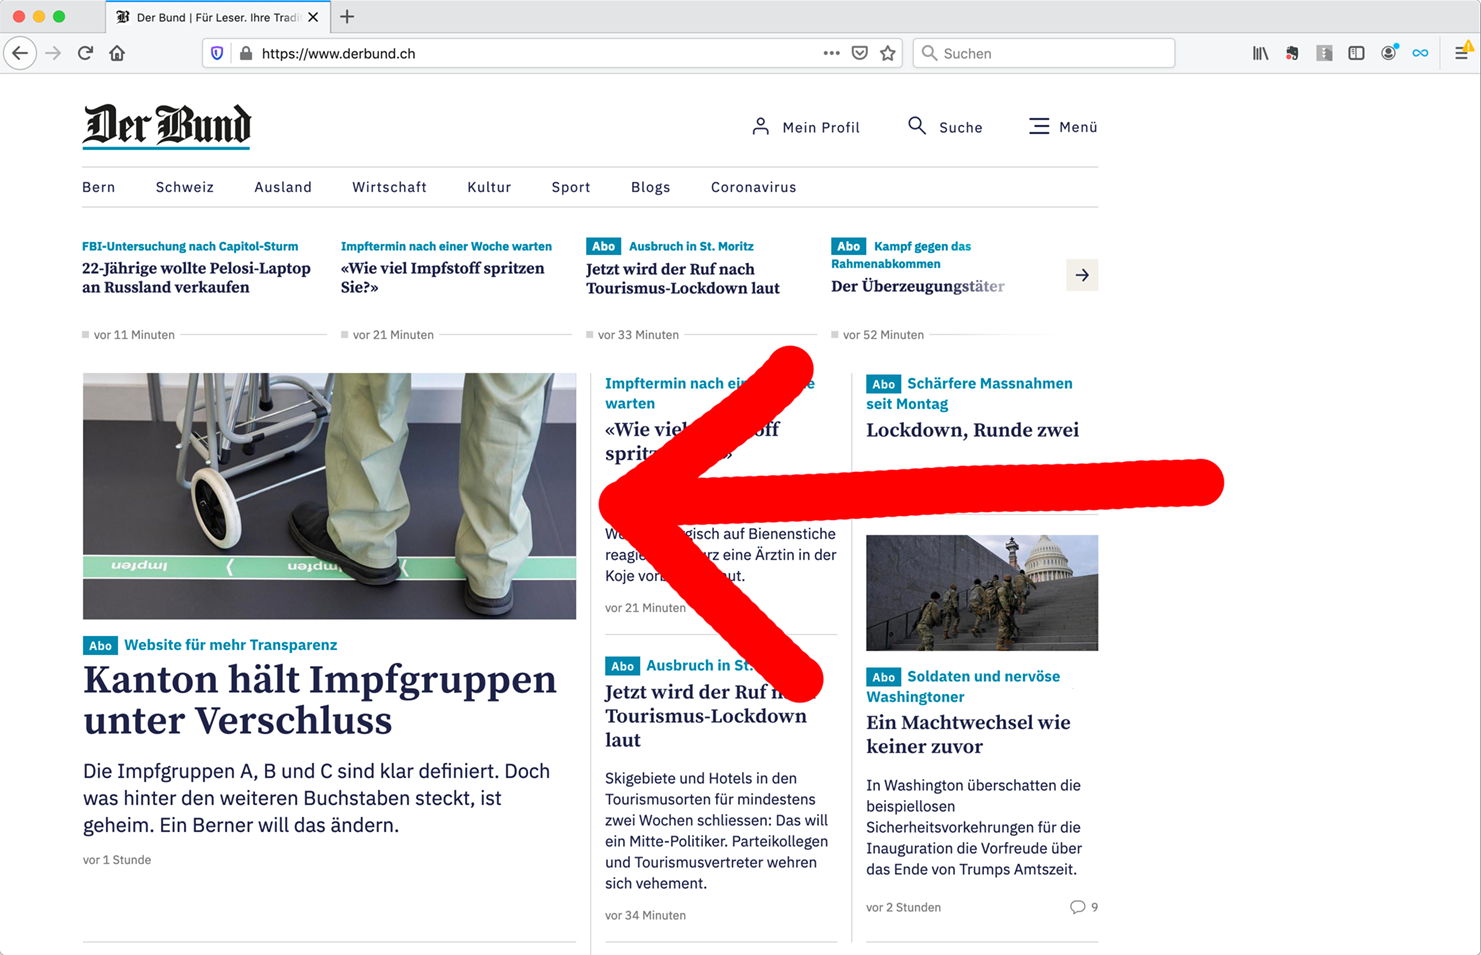Viewport: 1481px width, 955px height.
Task: Click kicker Soldaten und nervöse Washingtoner
Action: [963, 686]
